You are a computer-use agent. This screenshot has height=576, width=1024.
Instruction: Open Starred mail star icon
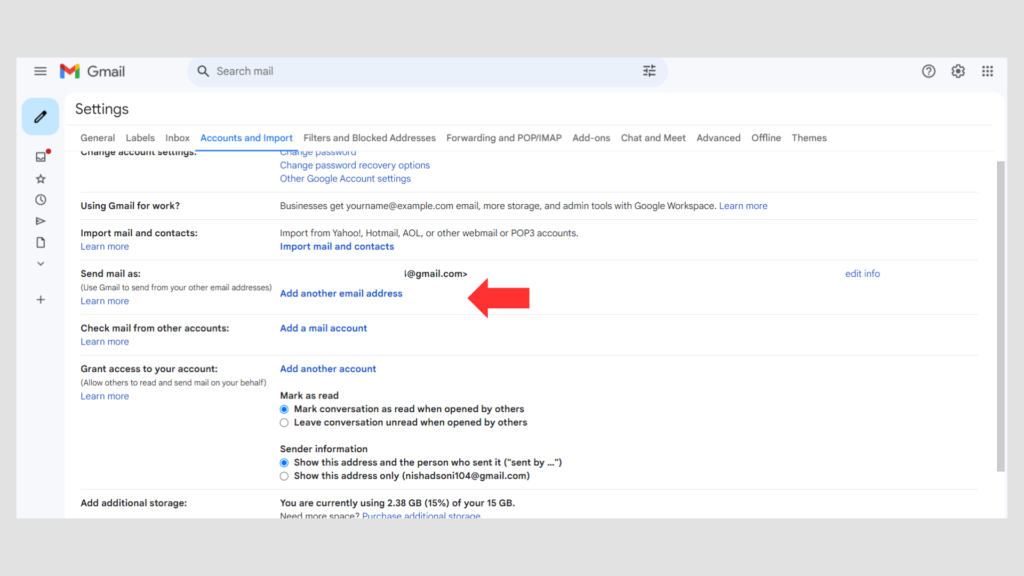pos(40,179)
